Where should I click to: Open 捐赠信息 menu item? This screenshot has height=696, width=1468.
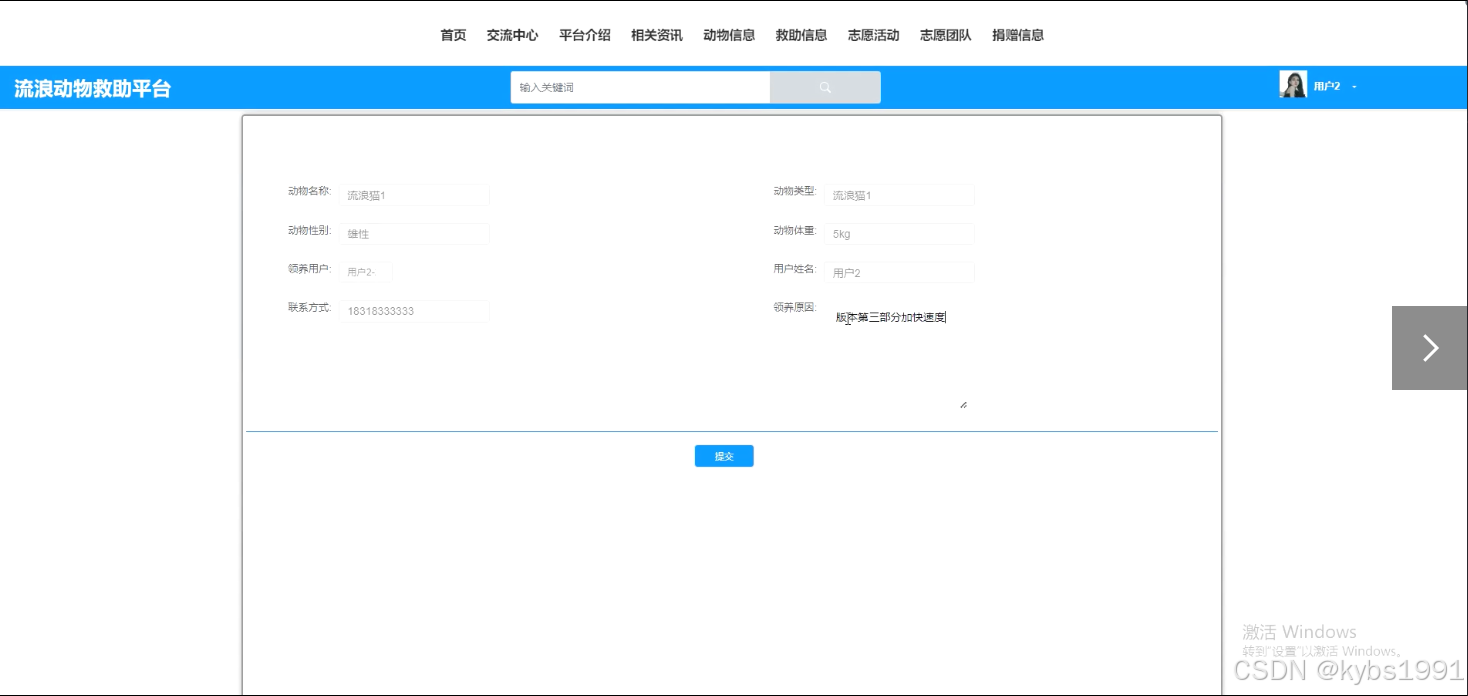coord(1018,35)
